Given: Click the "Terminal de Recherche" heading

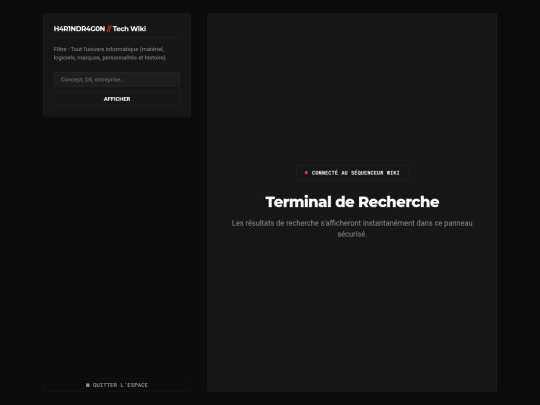Looking at the screenshot, I should [352, 202].
